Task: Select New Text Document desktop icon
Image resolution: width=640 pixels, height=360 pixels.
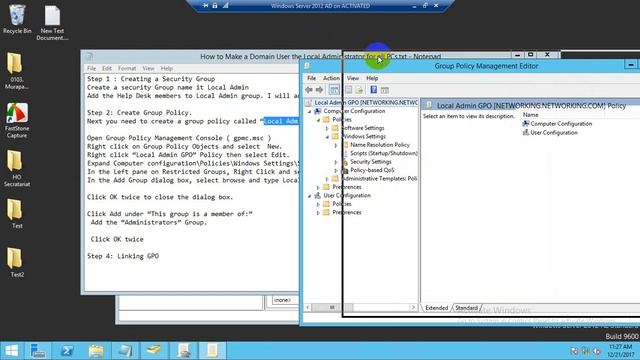Action: (x=52, y=23)
